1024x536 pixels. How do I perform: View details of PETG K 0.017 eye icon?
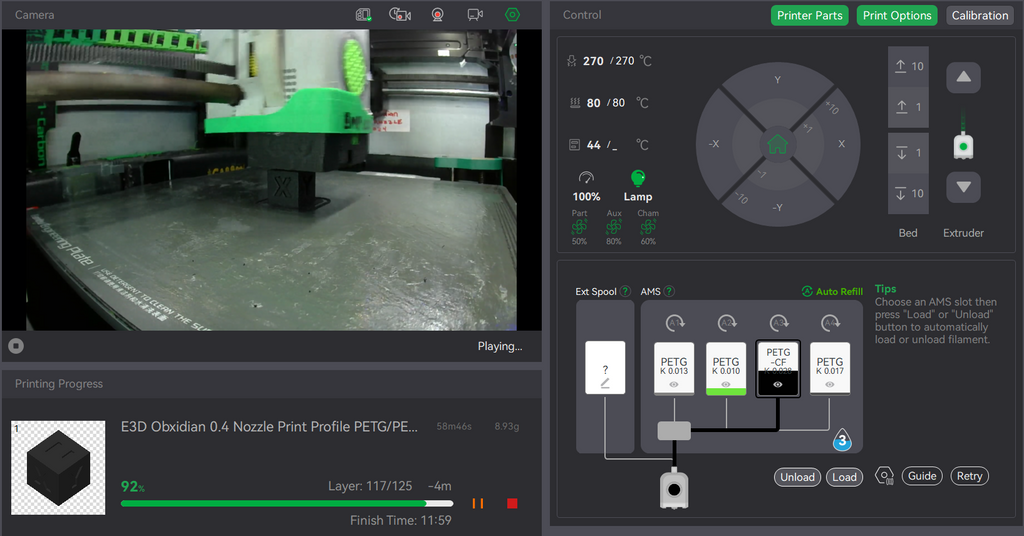(830, 385)
